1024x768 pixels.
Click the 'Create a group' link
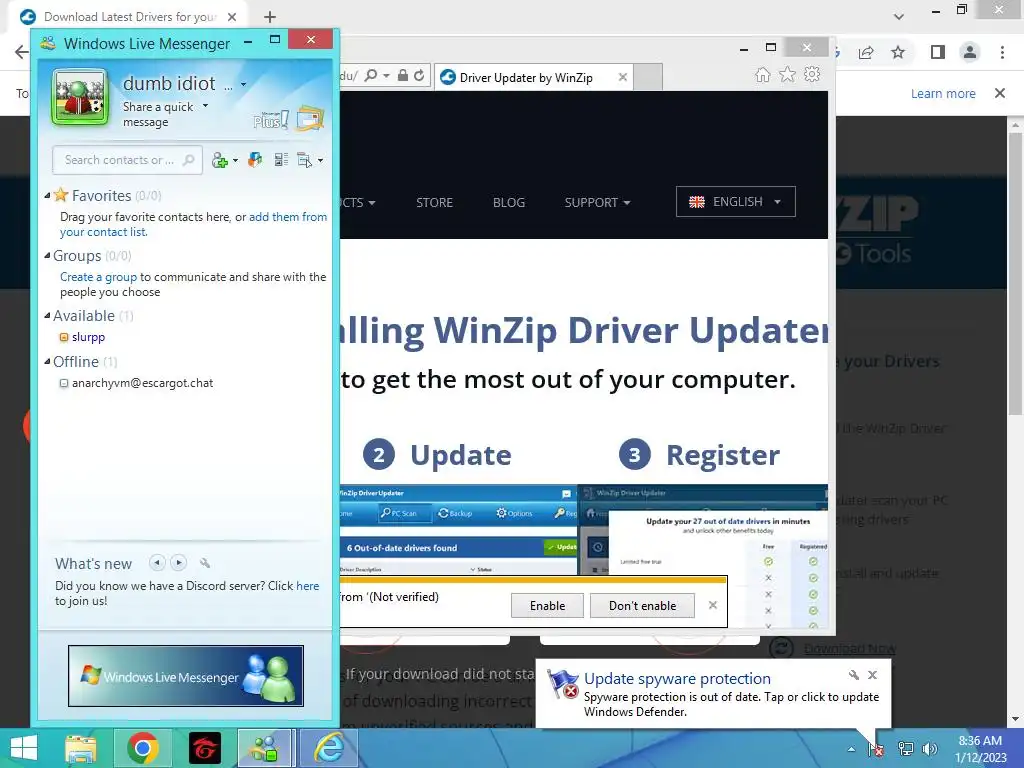click(x=99, y=277)
